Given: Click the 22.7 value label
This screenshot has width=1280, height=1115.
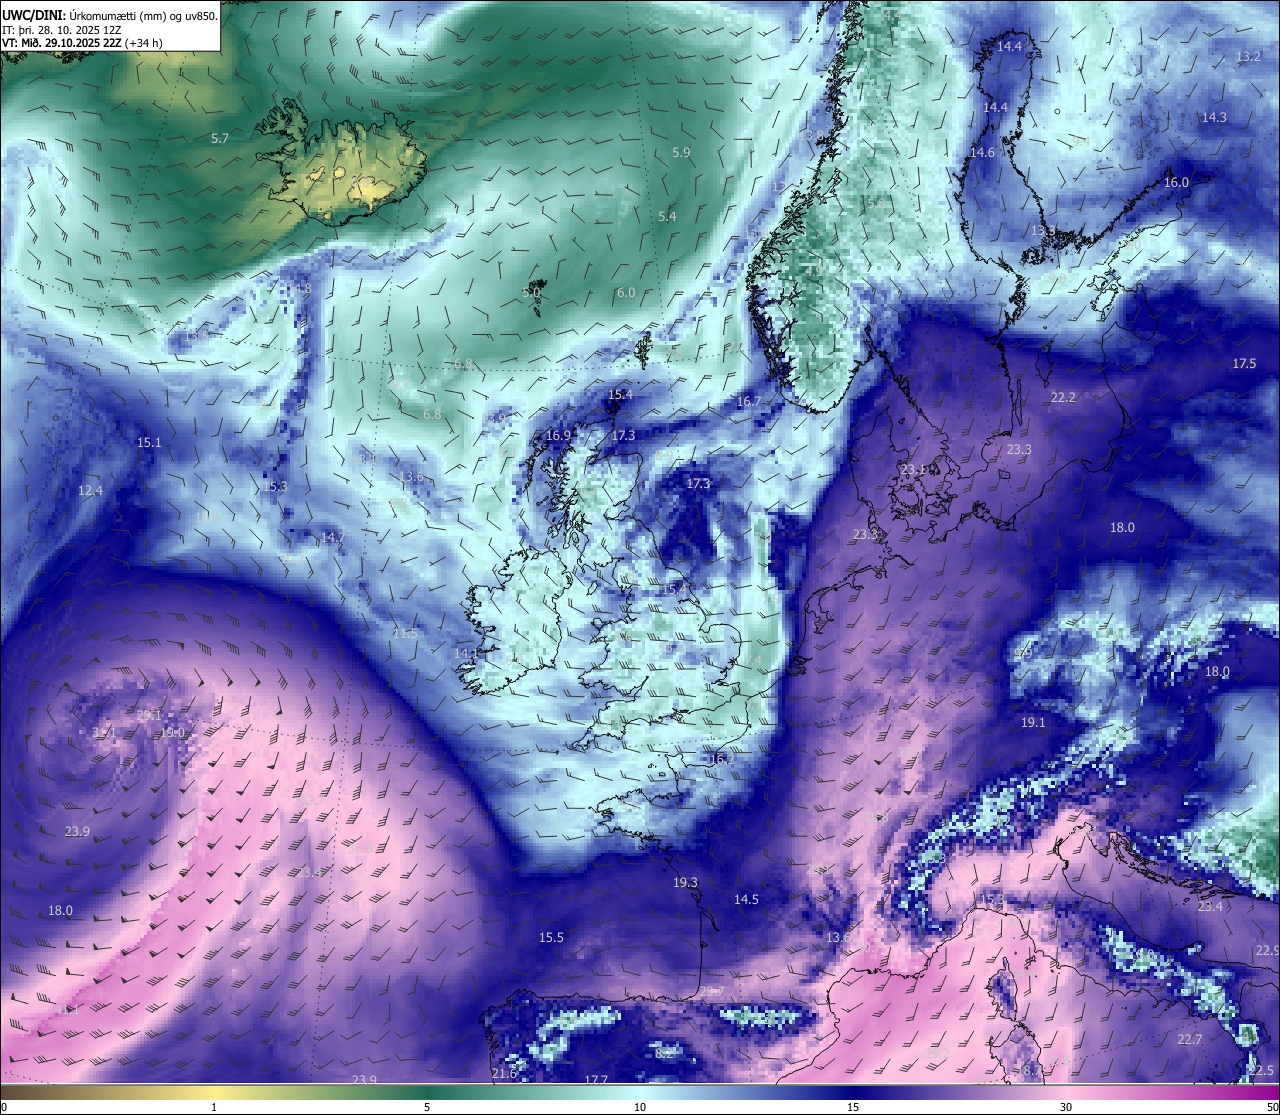Looking at the screenshot, I should [x=1190, y=1040].
